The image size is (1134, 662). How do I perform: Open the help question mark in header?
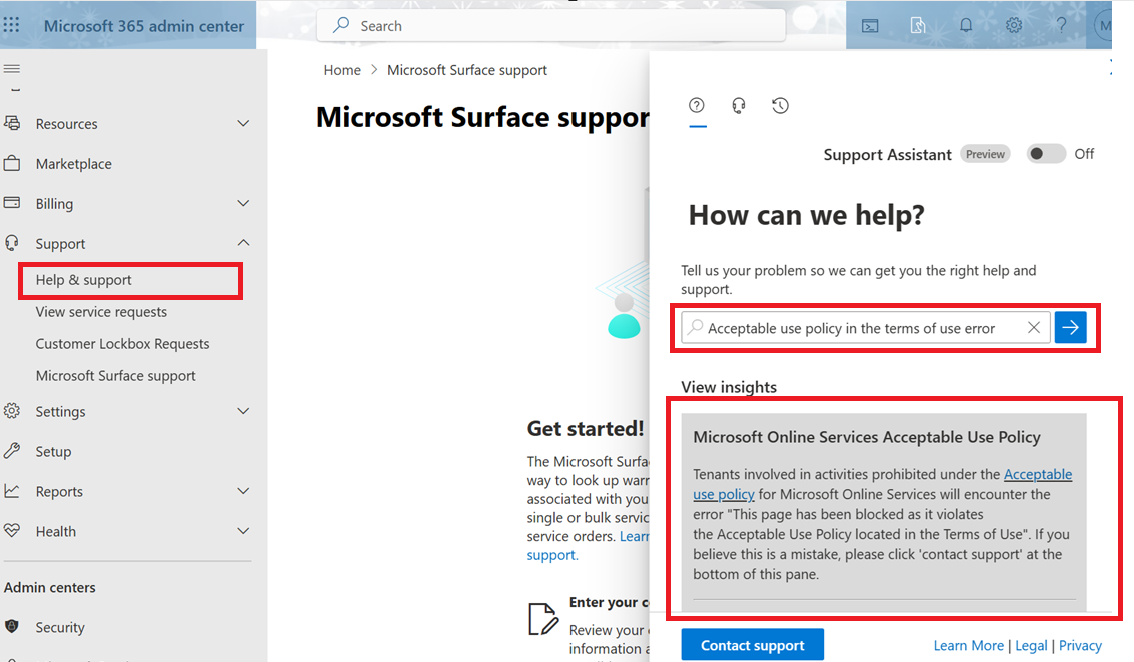click(x=1061, y=25)
